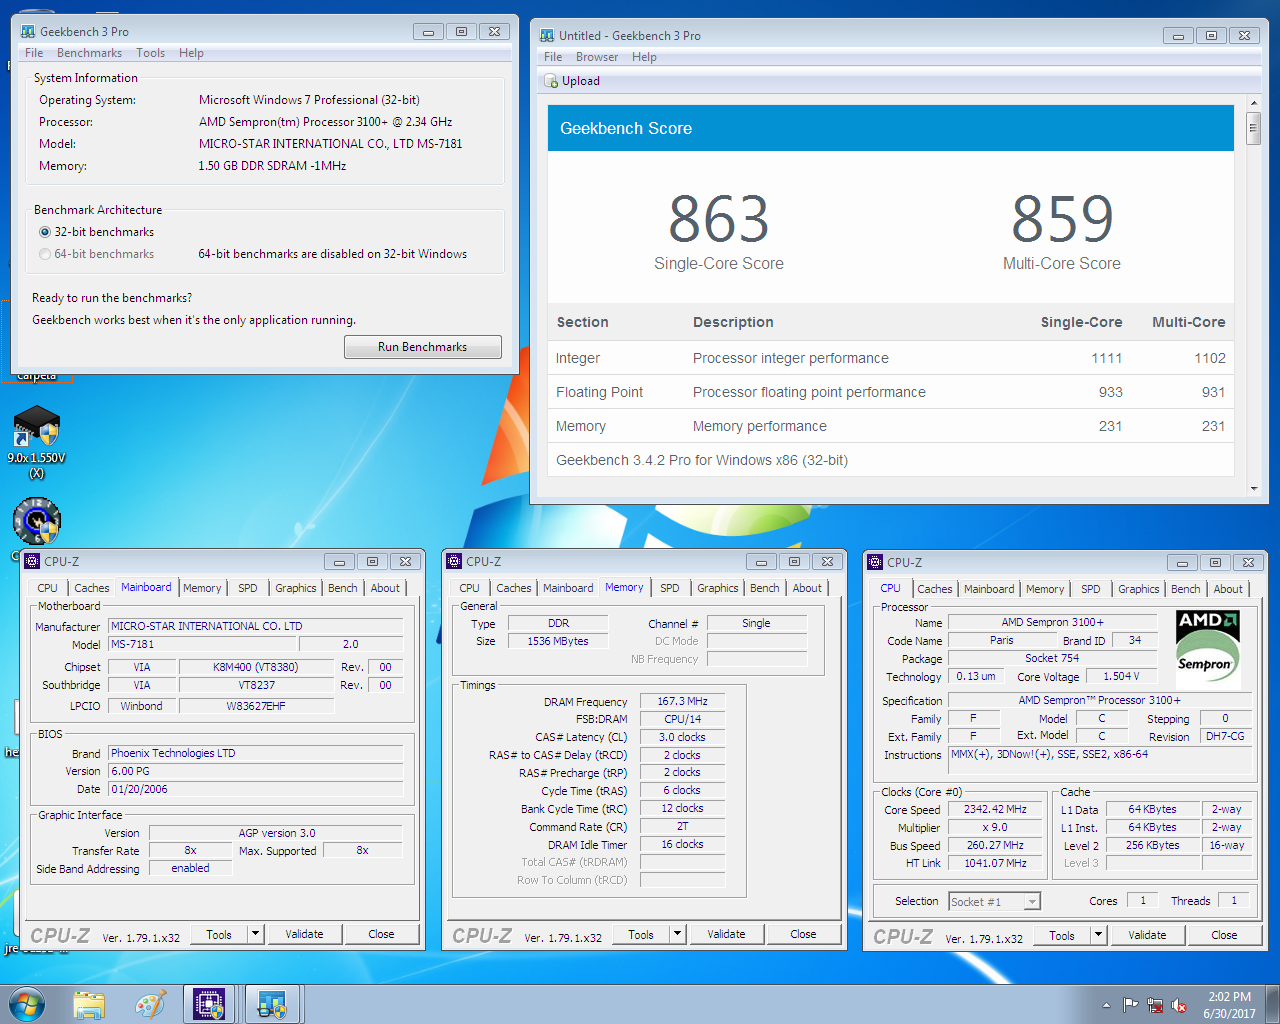Click the Geekbench results scrollbar thumb
The image size is (1280, 1024).
1254,130
